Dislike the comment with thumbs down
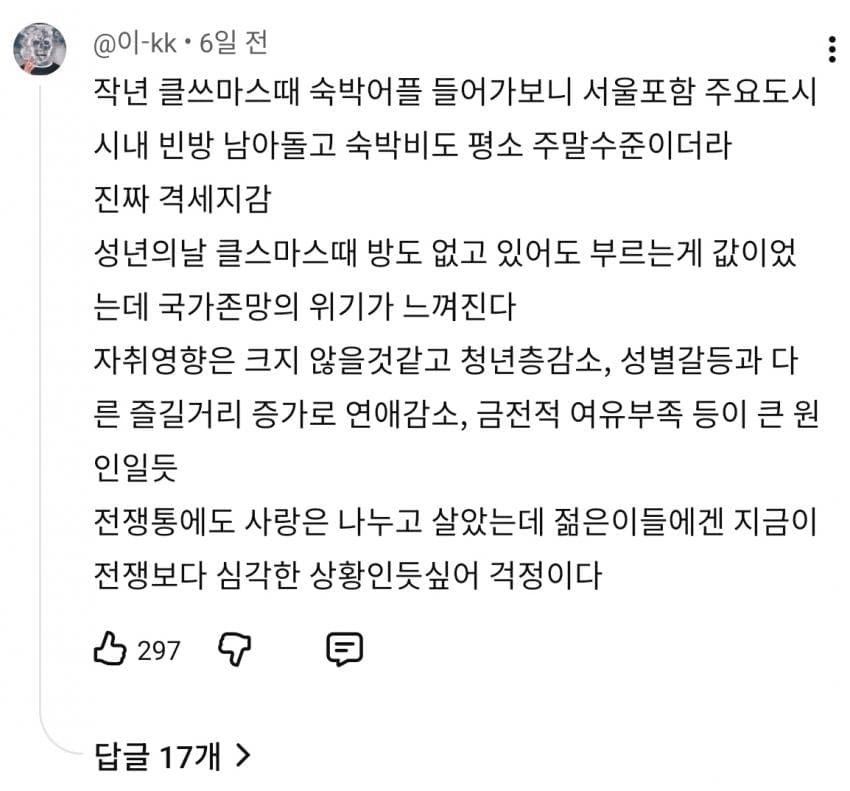Image resolution: width=850 pixels, height=791 pixels. (236, 650)
